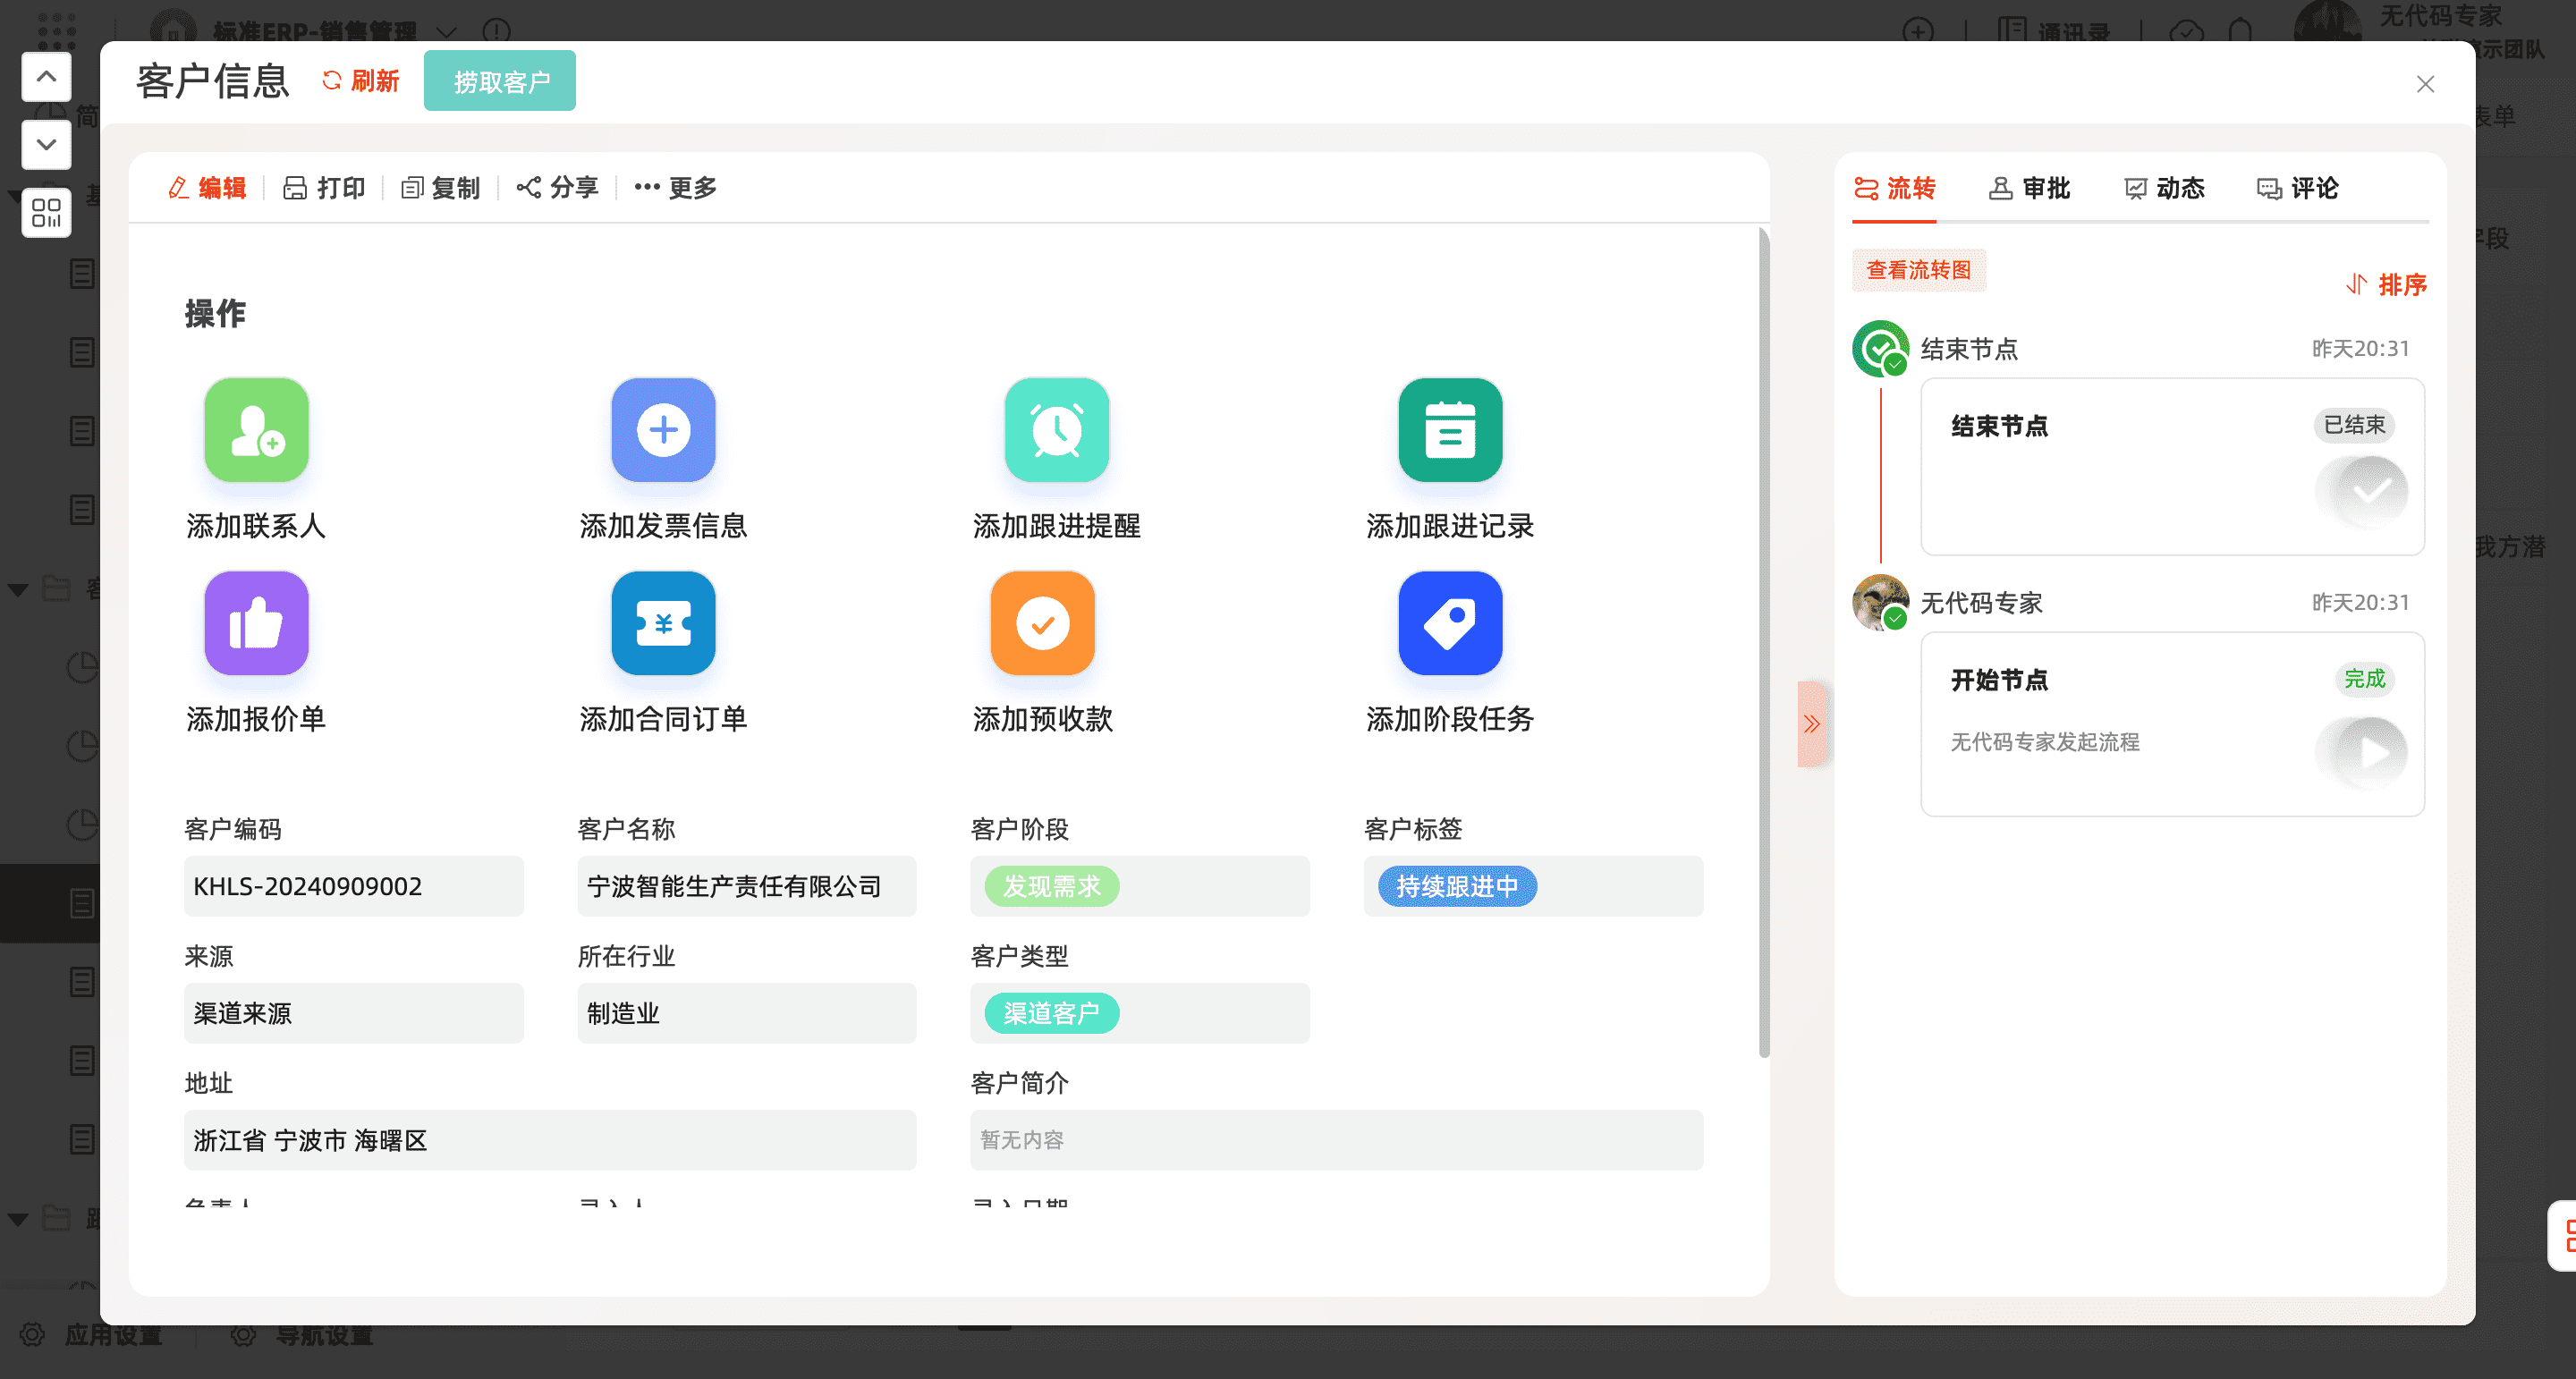Click the 捞取客户 button
This screenshot has width=2576, height=1379.
tap(500, 81)
